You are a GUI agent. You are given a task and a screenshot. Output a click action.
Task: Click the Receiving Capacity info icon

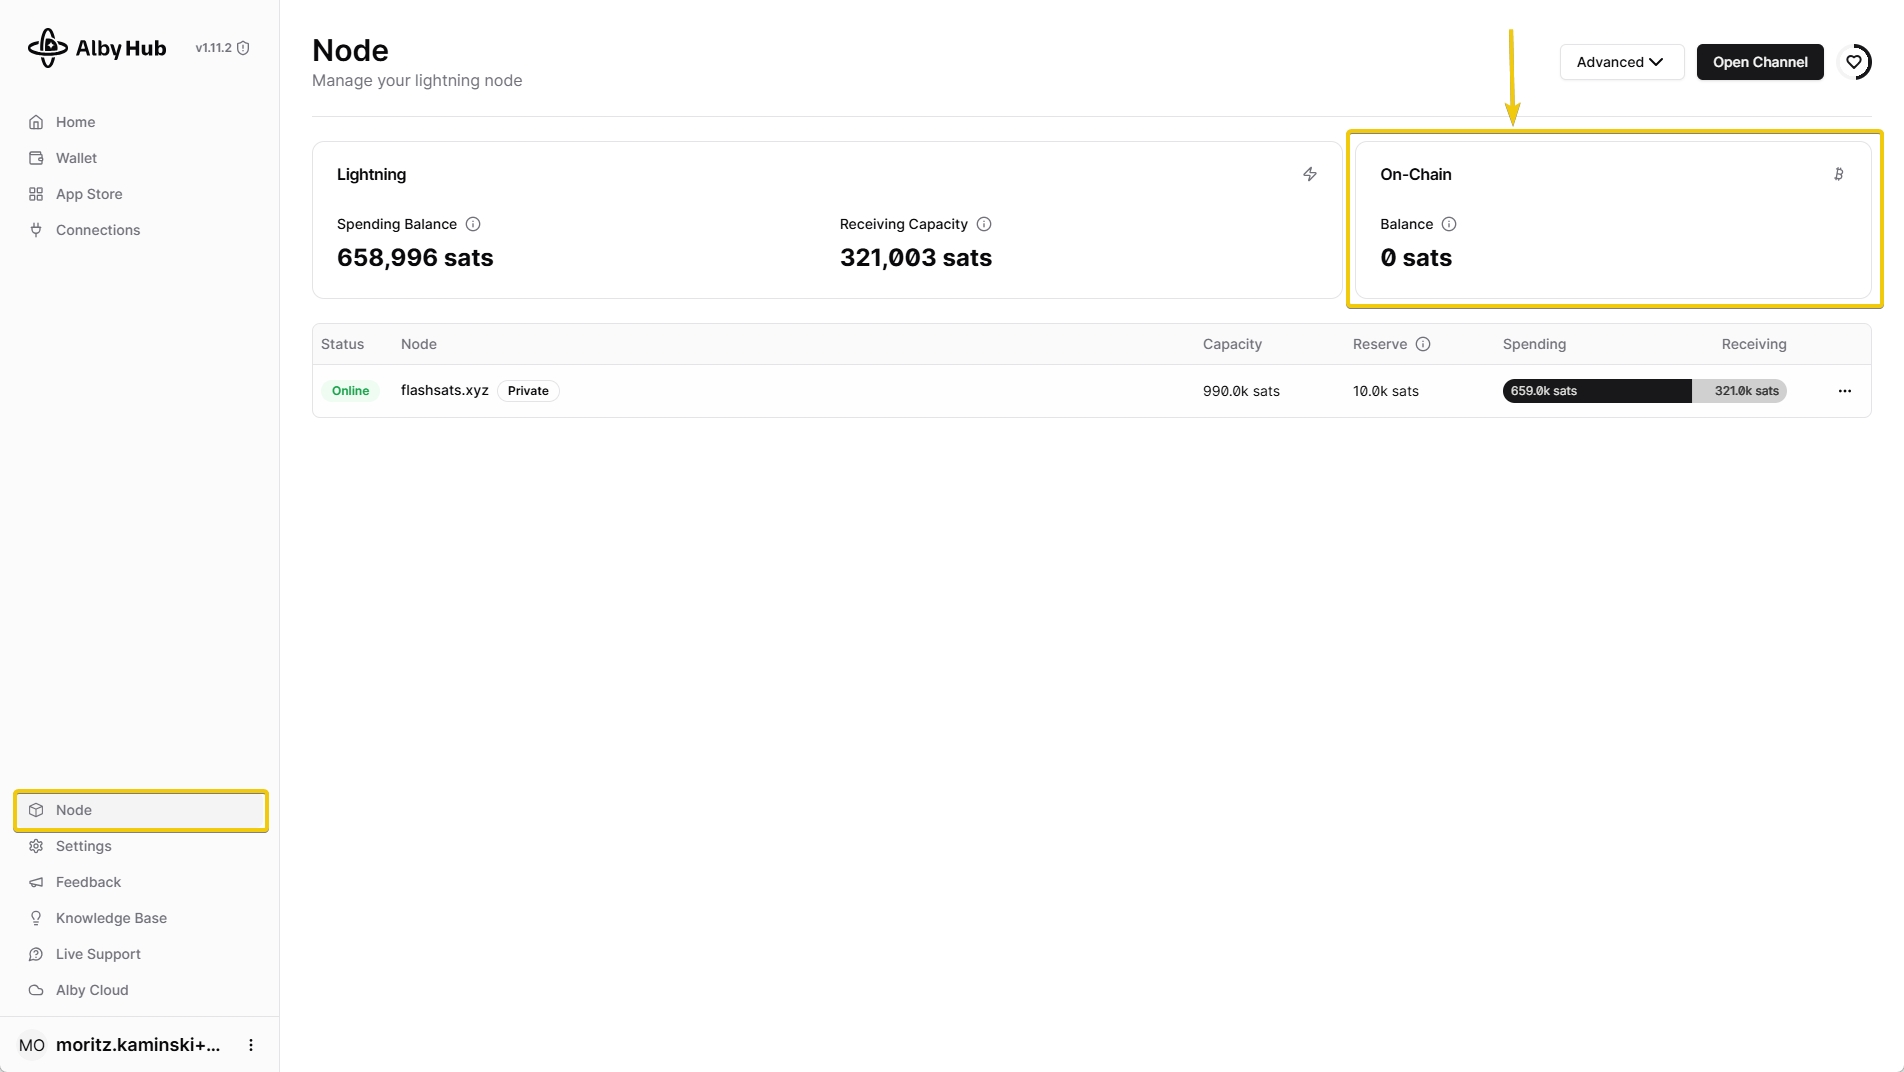(984, 224)
